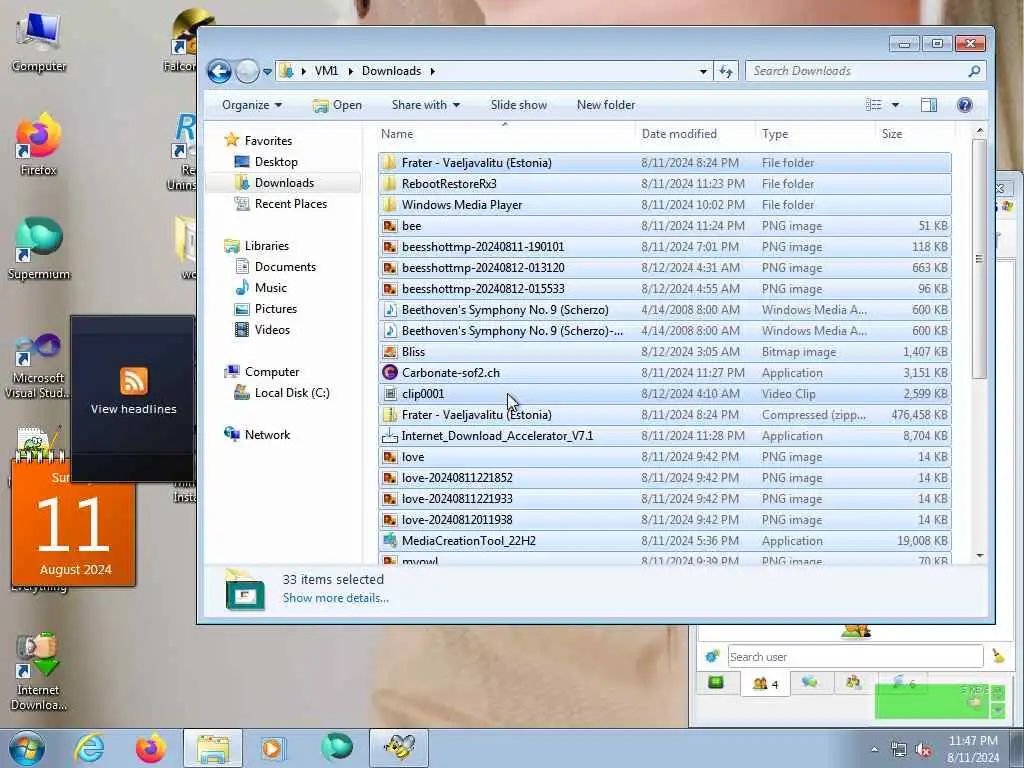1024x768 pixels.
Task: Open the Videos library
Action: [x=272, y=330]
